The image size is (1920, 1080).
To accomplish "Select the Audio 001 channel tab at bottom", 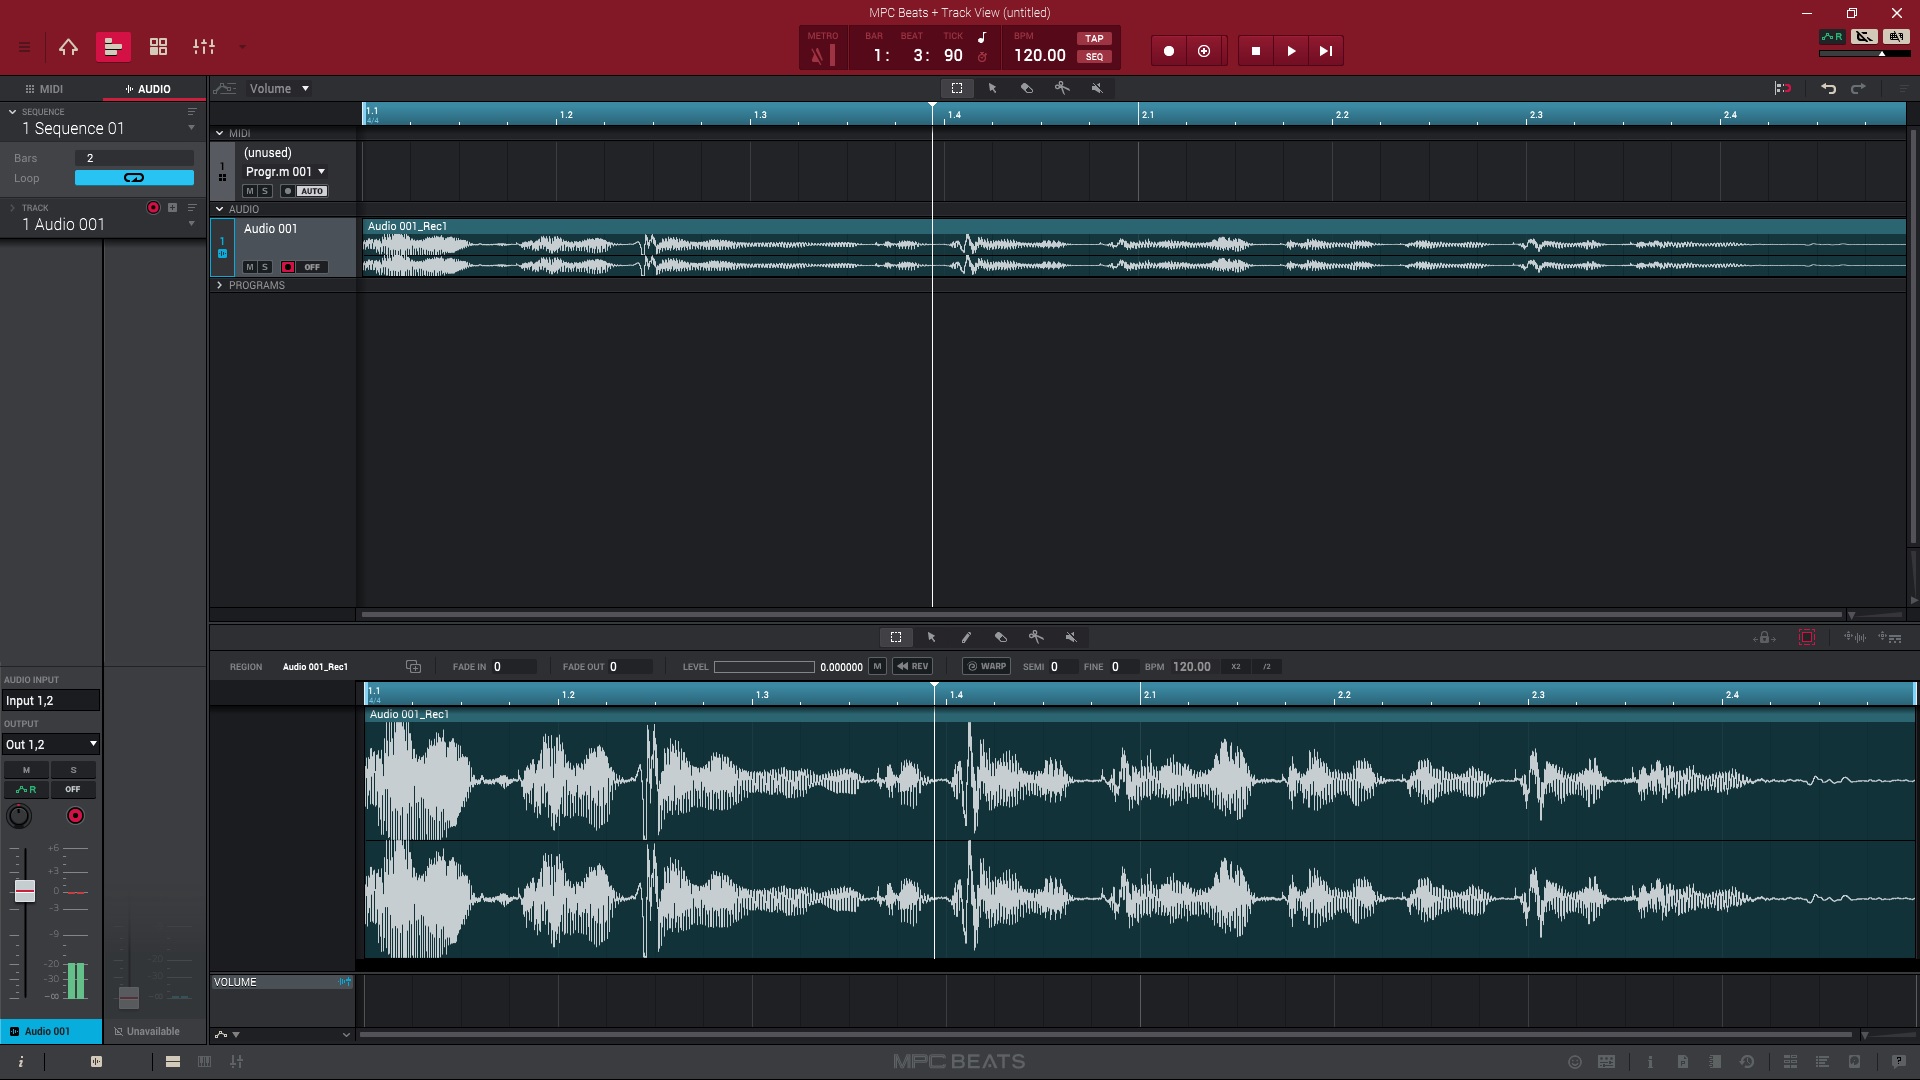I will (51, 1031).
